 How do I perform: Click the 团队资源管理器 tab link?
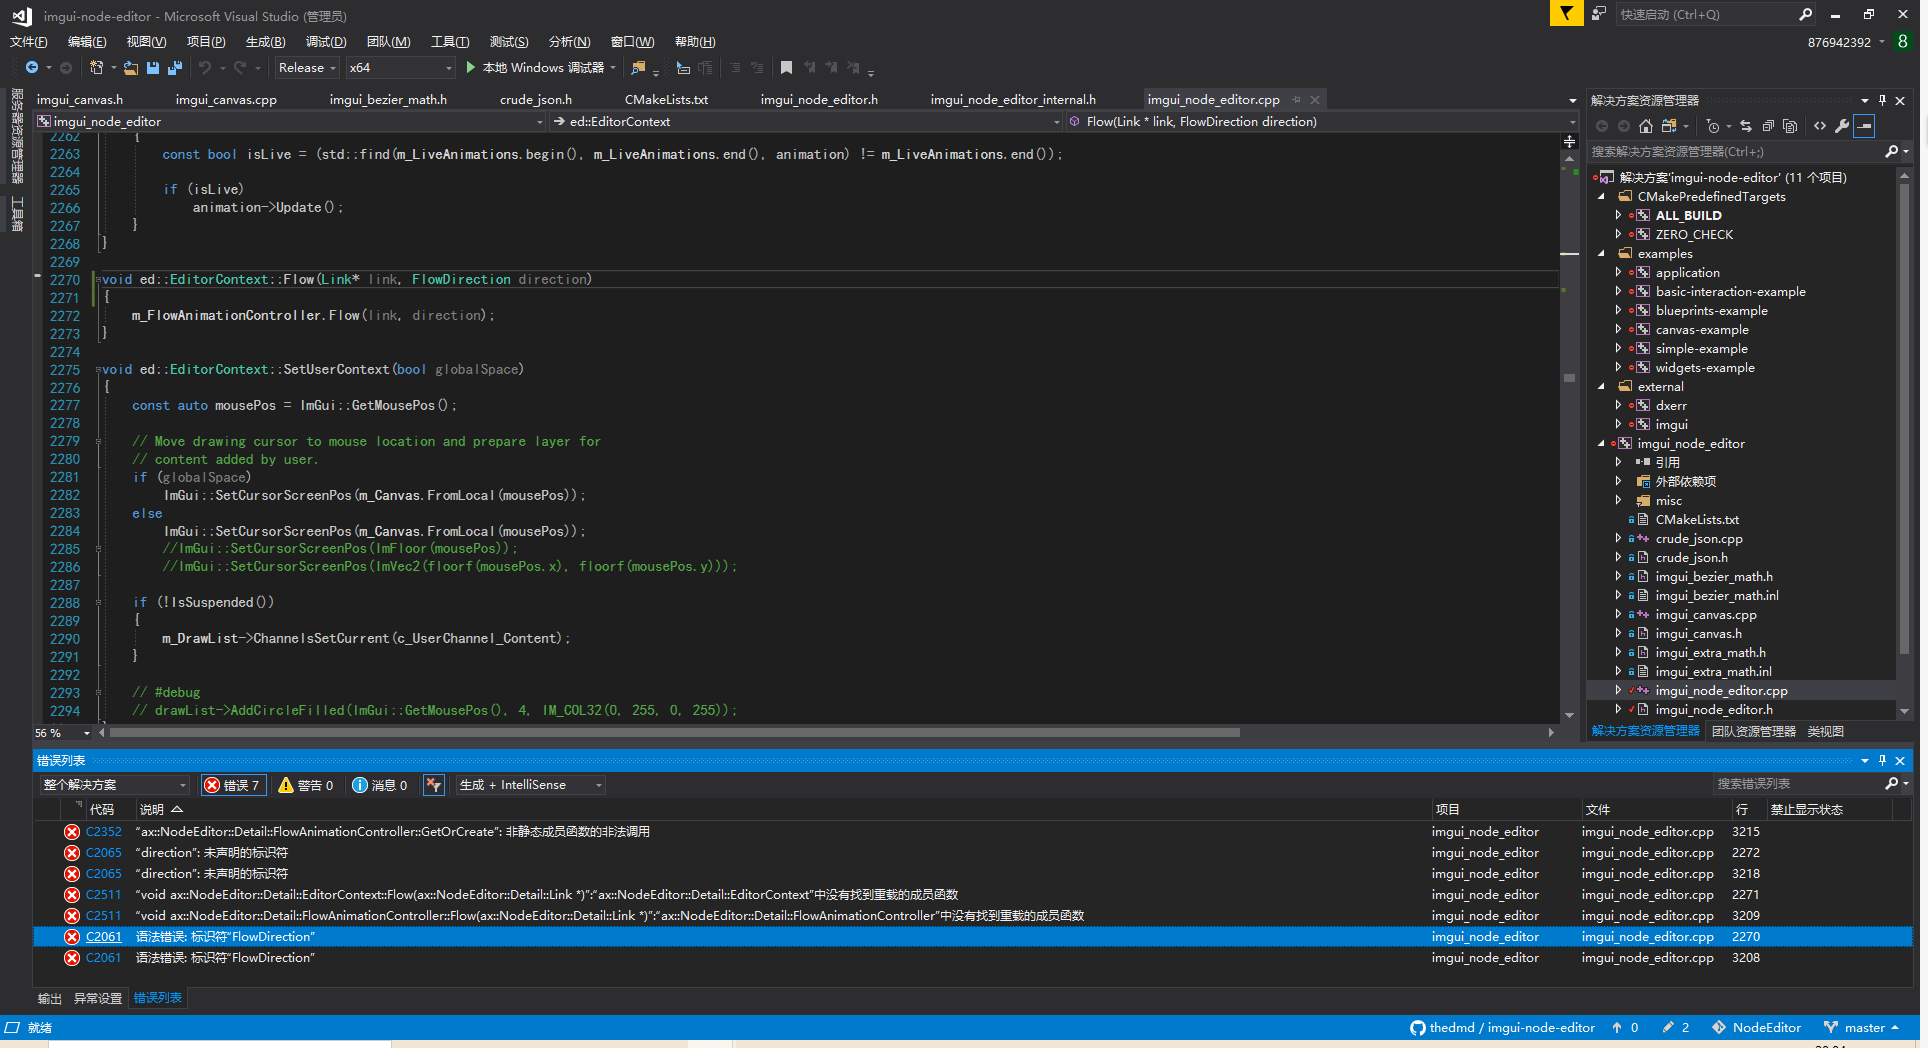click(1753, 731)
